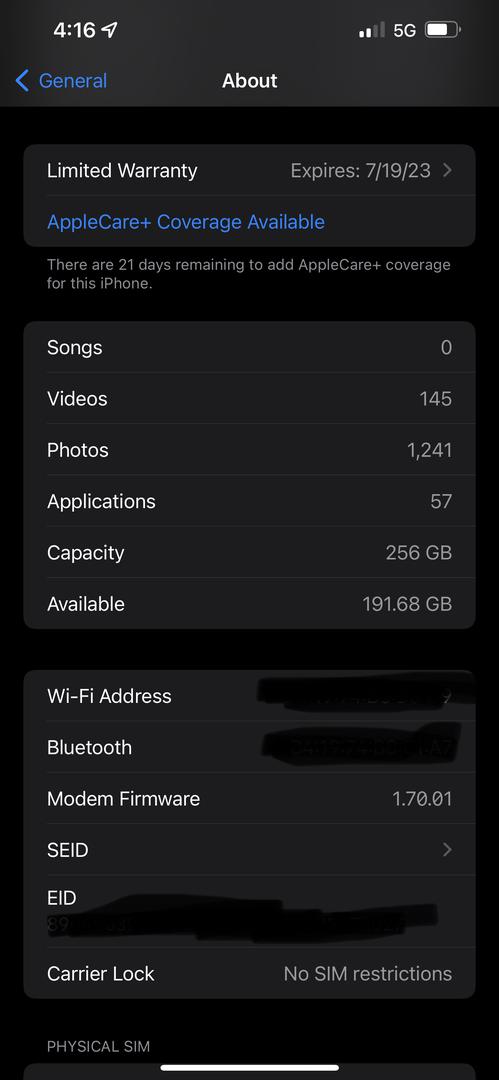This screenshot has height=1080, width=499.
Task: Tap the location arrow beside the time
Action: [109, 30]
